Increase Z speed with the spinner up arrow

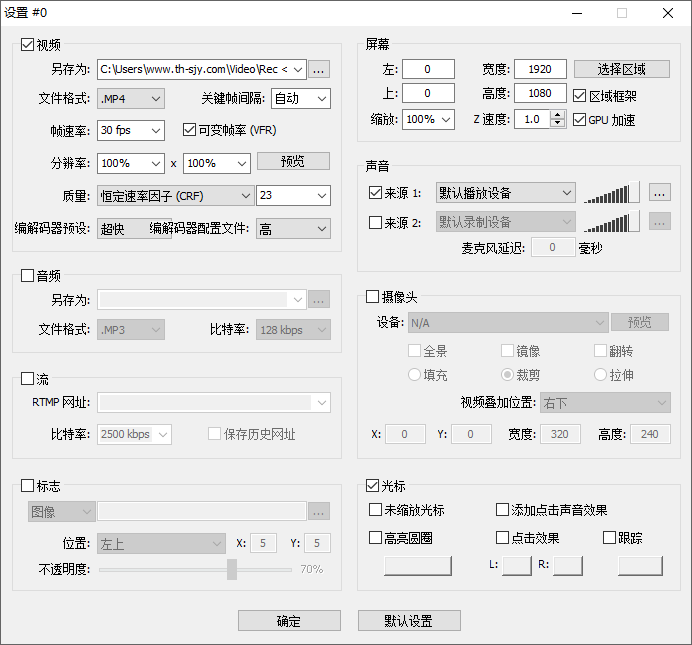point(558,115)
